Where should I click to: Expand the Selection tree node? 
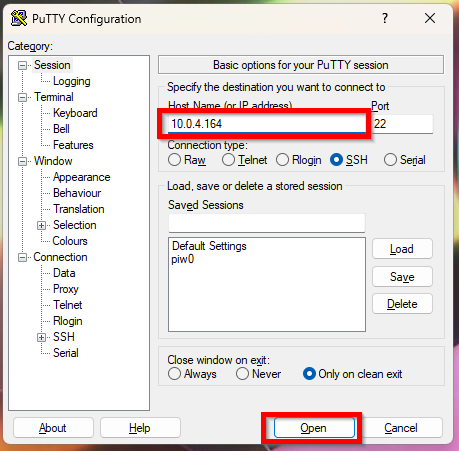pyautogui.click(x=41, y=225)
